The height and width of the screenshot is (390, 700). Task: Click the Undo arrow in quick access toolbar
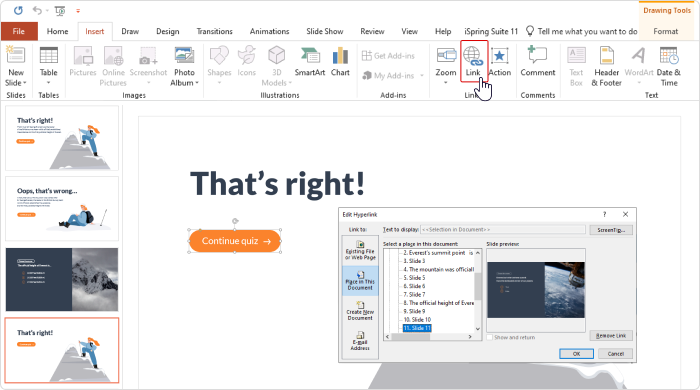pyautogui.click(x=37, y=10)
